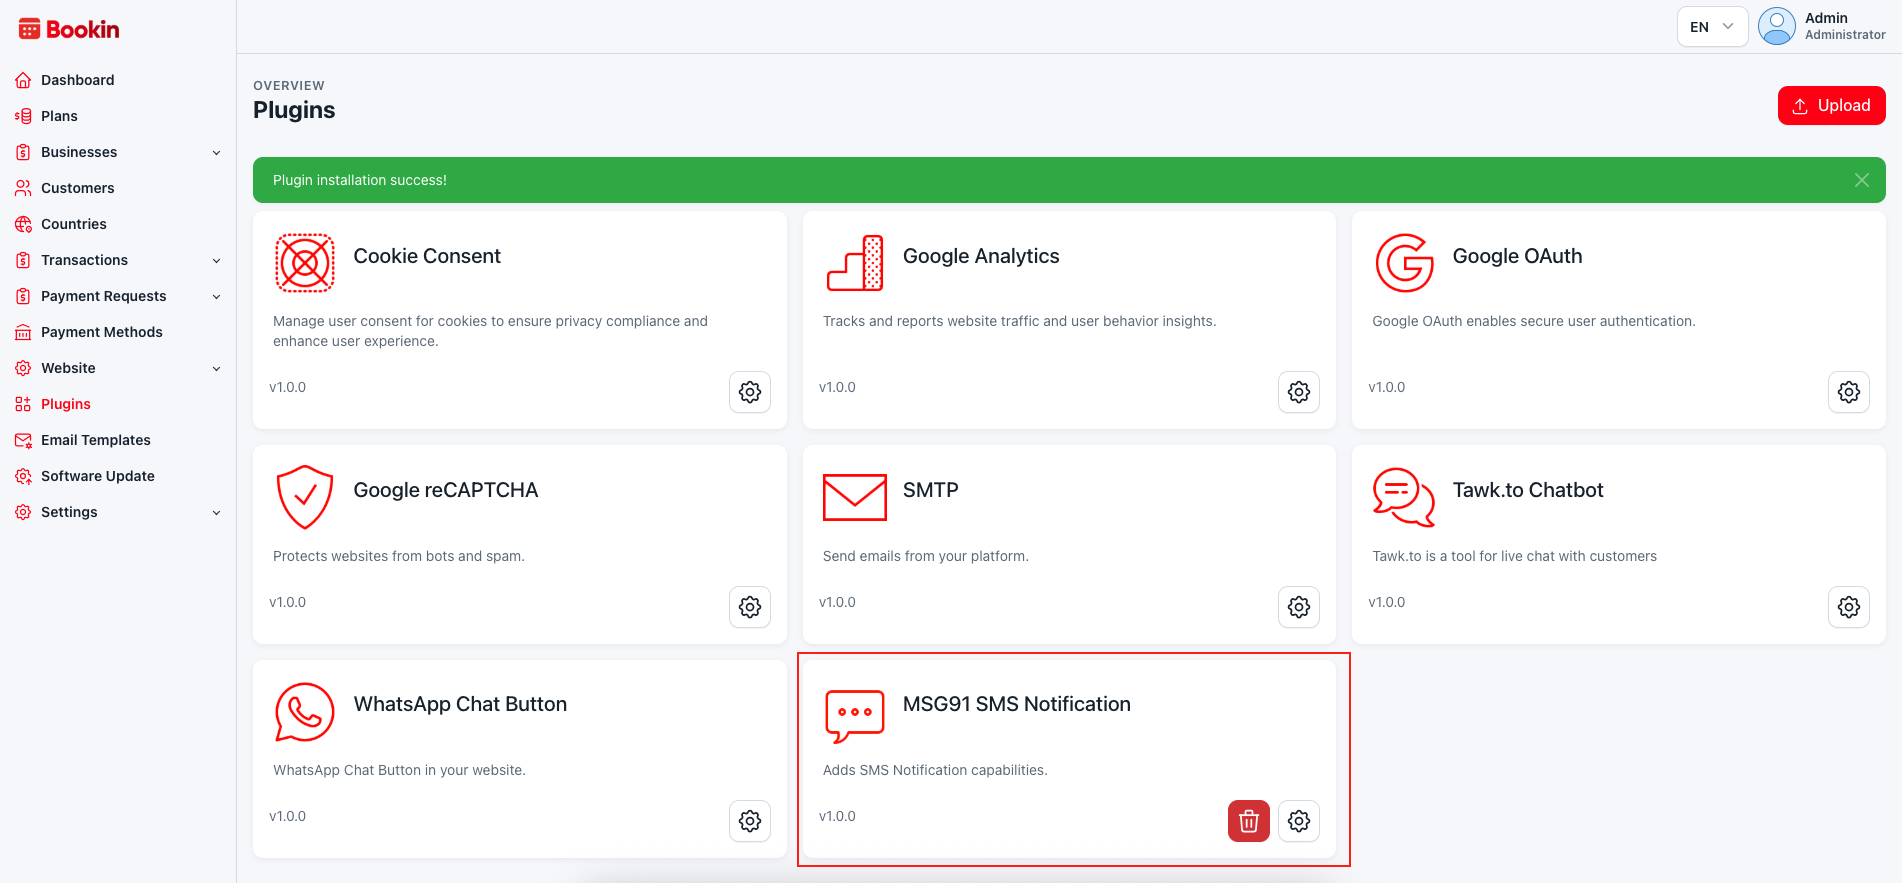Click the Businesses icon in sidebar
The height and width of the screenshot is (883, 1902).
23,152
